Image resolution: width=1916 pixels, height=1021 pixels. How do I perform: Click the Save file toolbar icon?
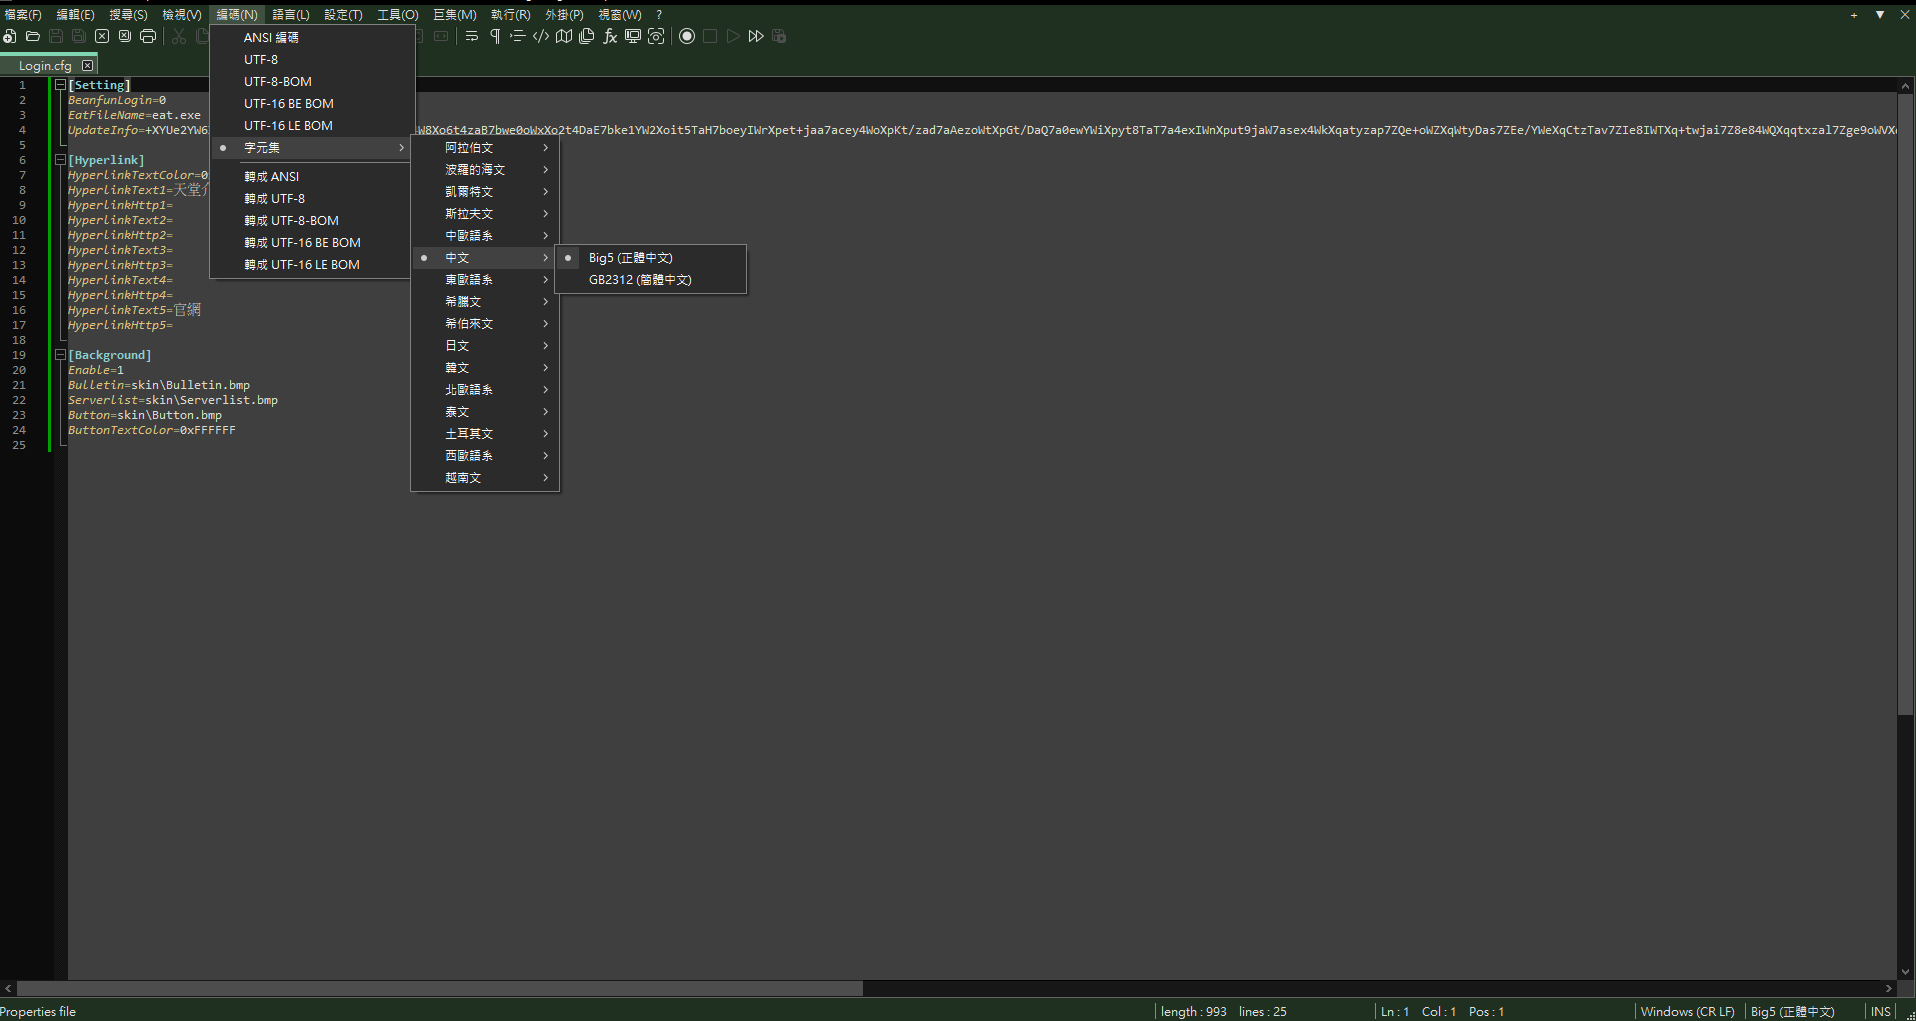point(56,36)
